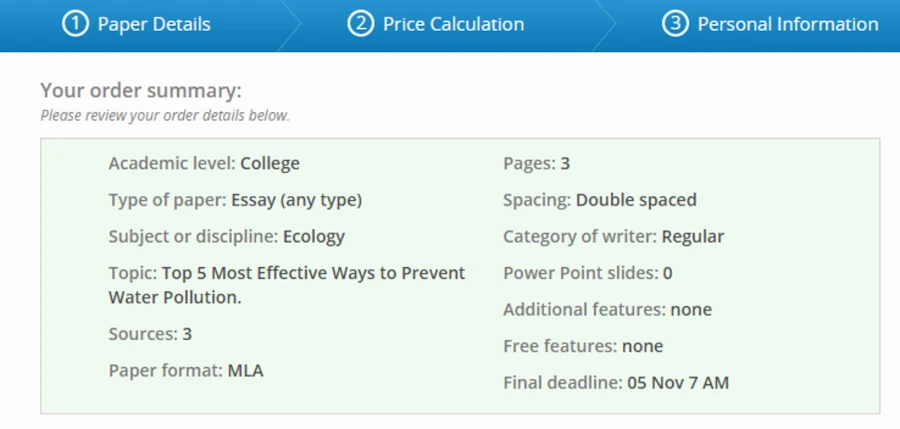The width and height of the screenshot is (900, 429).
Task: Click the "Your order summary" heading
Action: click(141, 90)
